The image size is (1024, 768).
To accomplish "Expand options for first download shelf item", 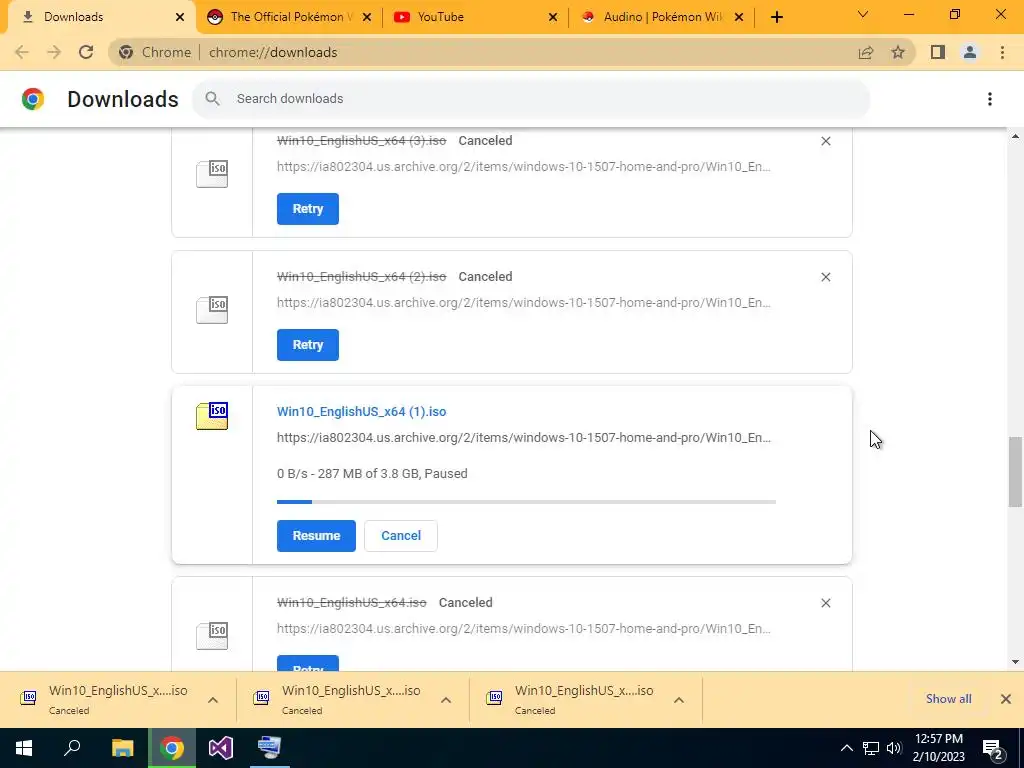I will pyautogui.click(x=213, y=700).
